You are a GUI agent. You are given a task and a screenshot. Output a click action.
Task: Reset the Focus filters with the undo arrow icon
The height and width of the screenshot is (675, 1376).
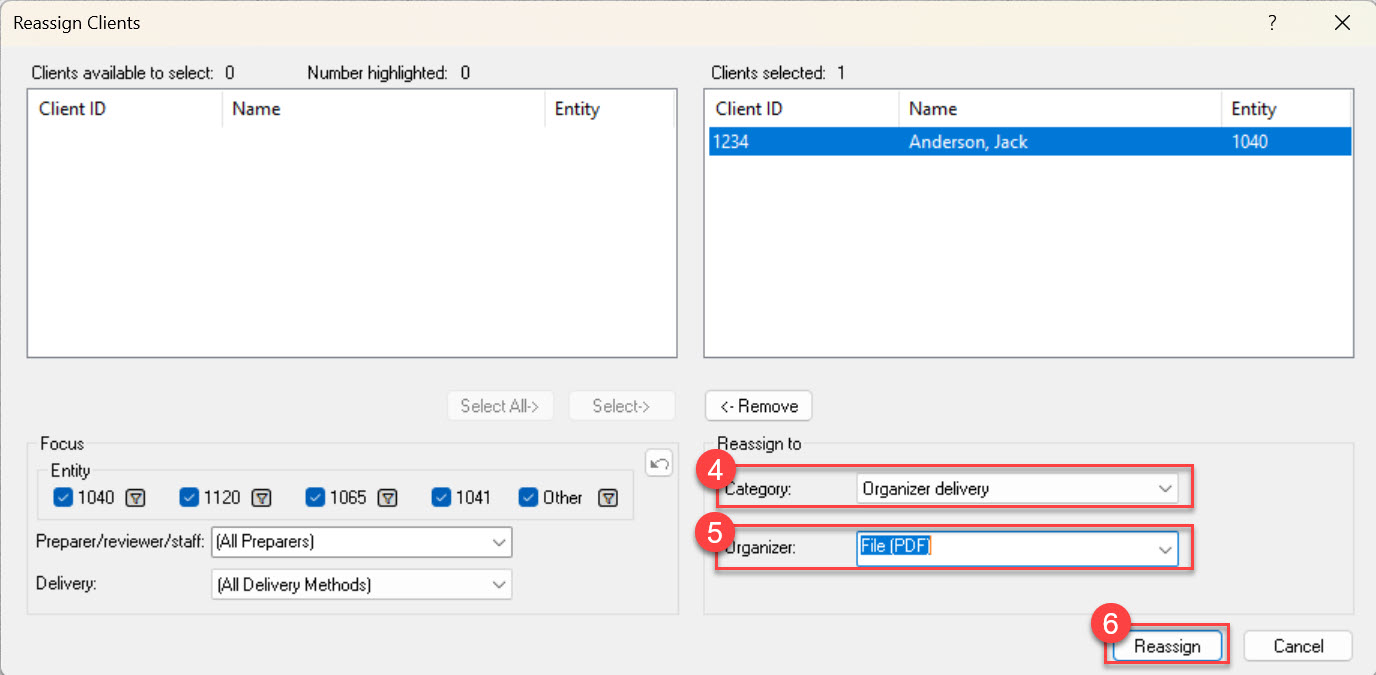point(659,463)
